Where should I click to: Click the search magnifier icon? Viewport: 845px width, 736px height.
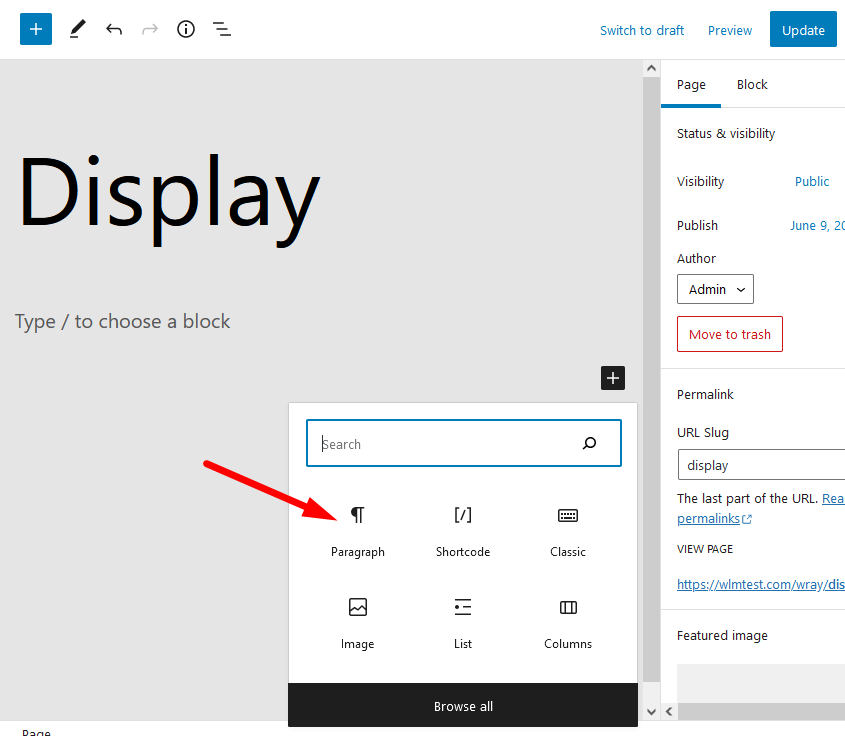click(x=590, y=443)
